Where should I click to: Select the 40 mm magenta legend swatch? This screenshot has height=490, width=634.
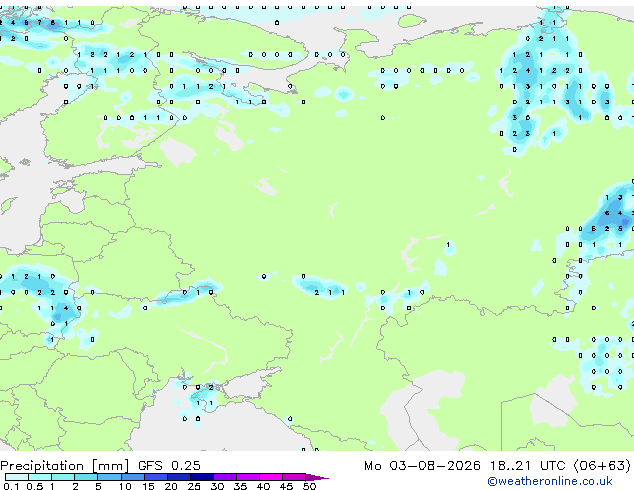click(x=271, y=477)
